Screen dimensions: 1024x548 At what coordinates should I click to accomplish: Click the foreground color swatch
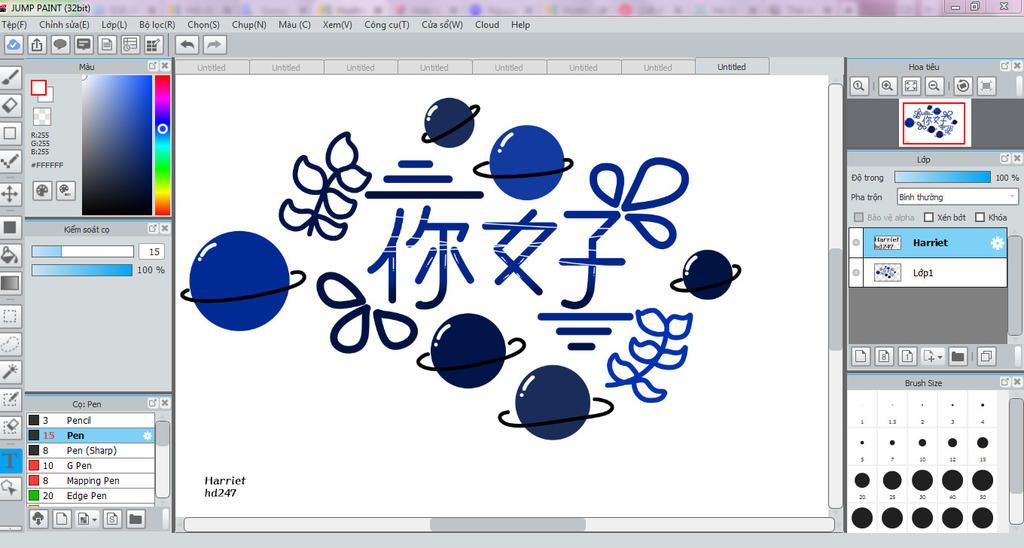[x=39, y=88]
